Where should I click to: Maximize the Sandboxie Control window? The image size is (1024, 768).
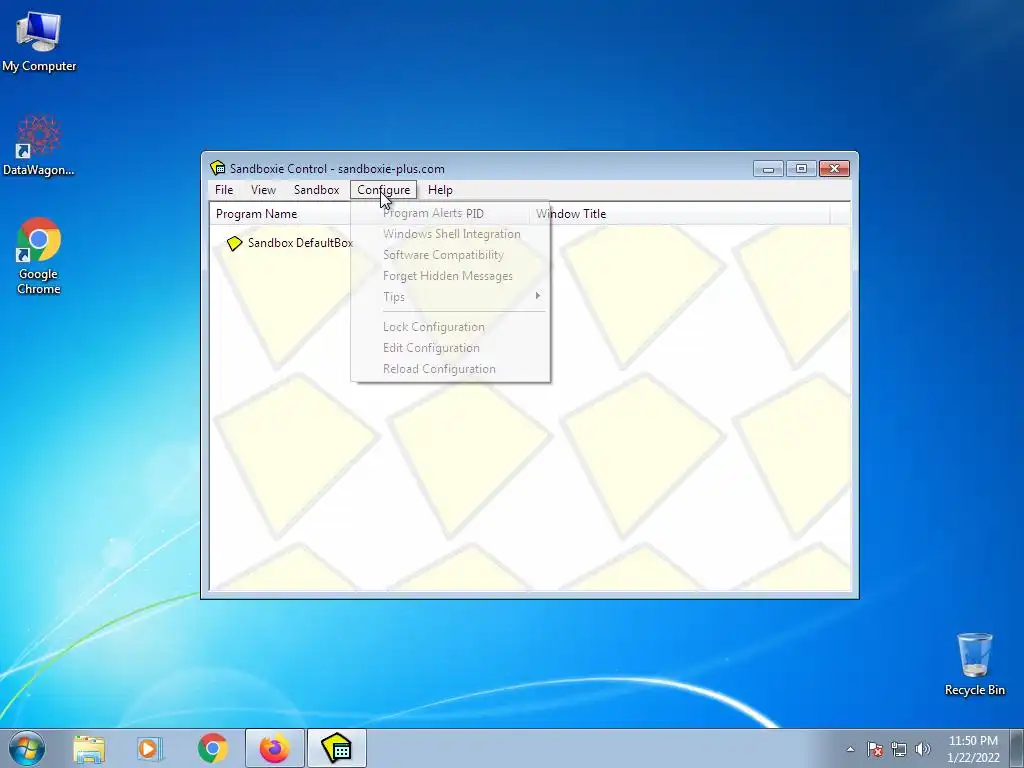(801, 168)
